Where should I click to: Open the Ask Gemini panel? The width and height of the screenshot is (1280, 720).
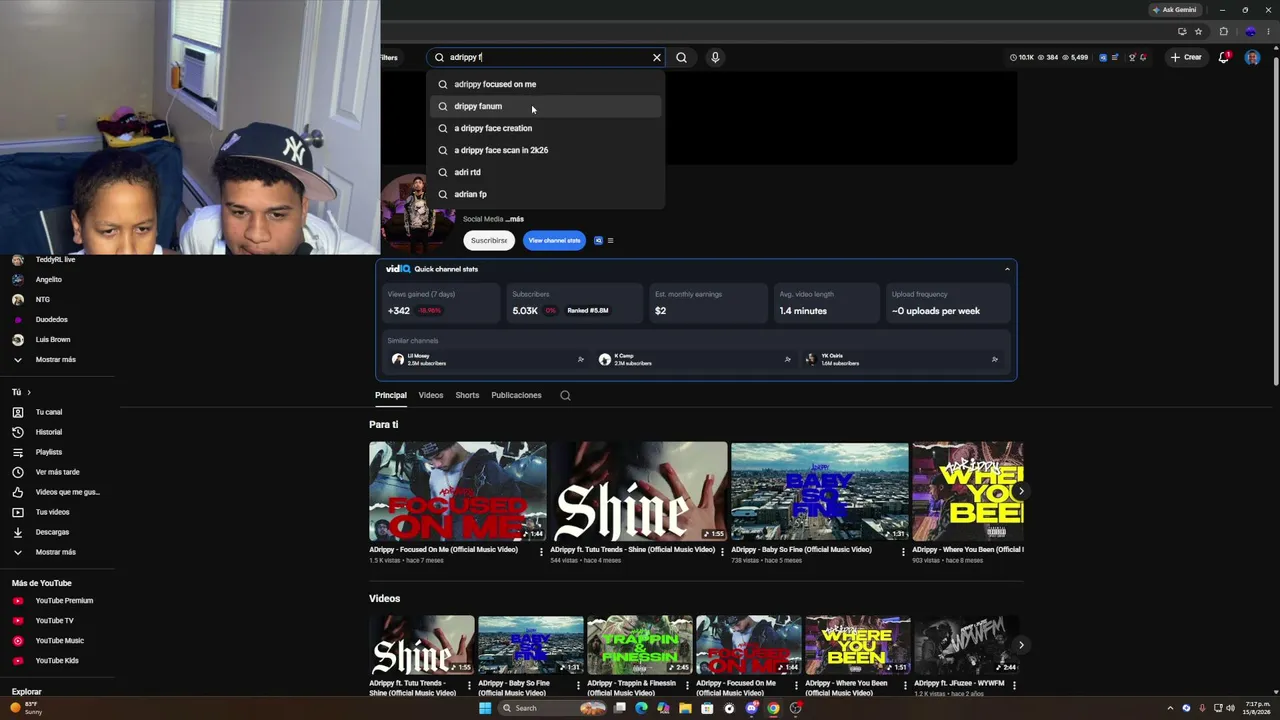click(x=1174, y=10)
